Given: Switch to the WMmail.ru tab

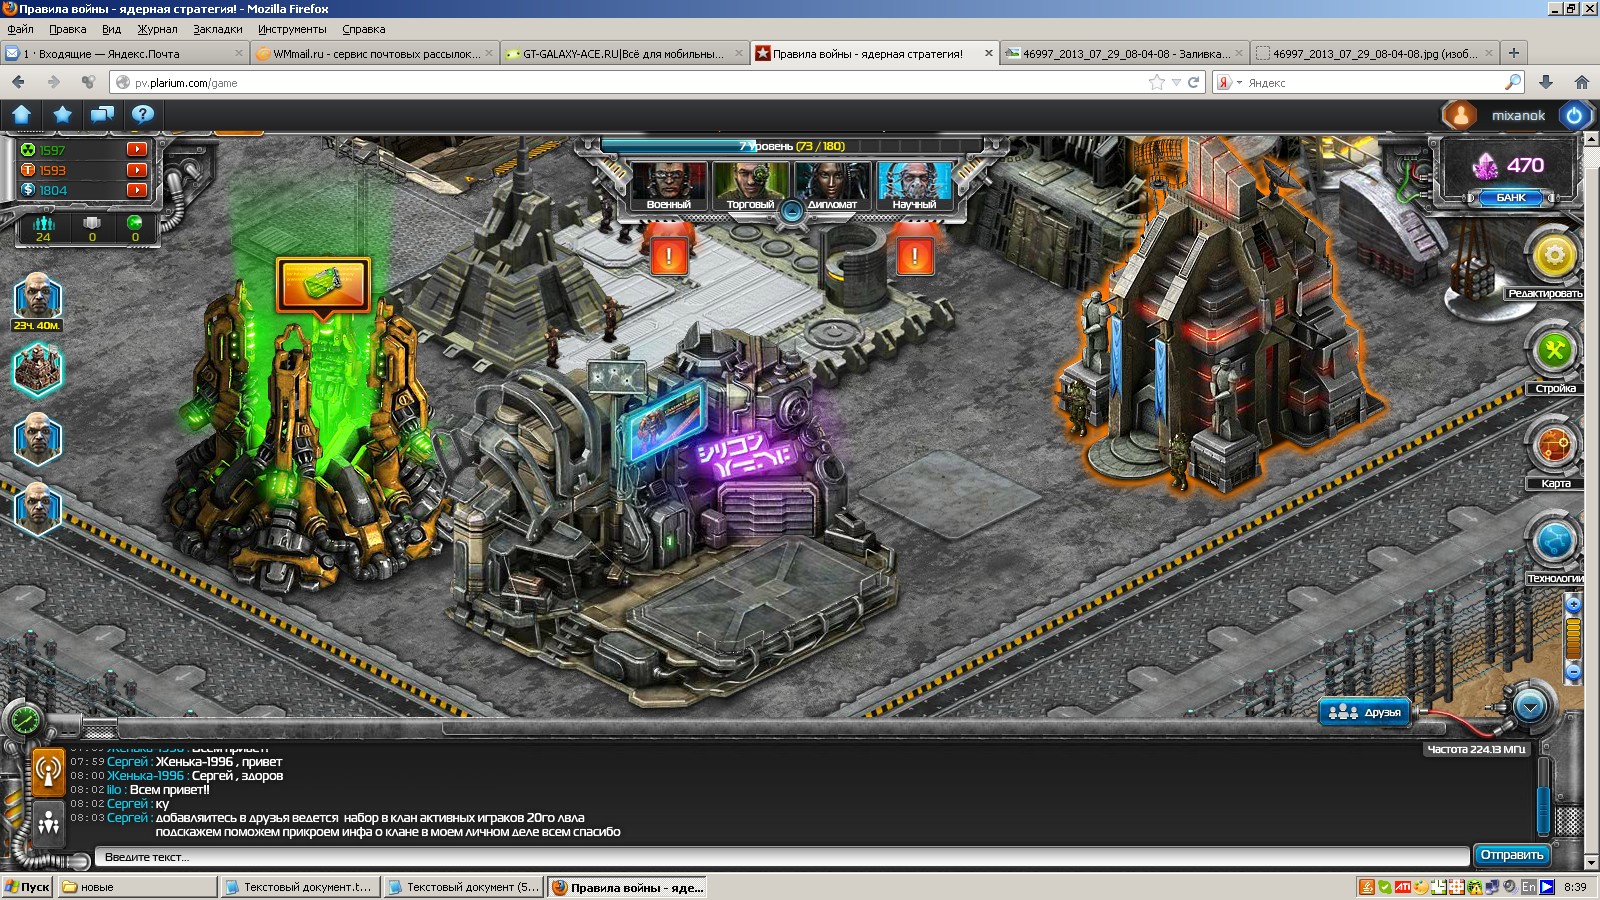Looking at the screenshot, I should (x=374, y=54).
